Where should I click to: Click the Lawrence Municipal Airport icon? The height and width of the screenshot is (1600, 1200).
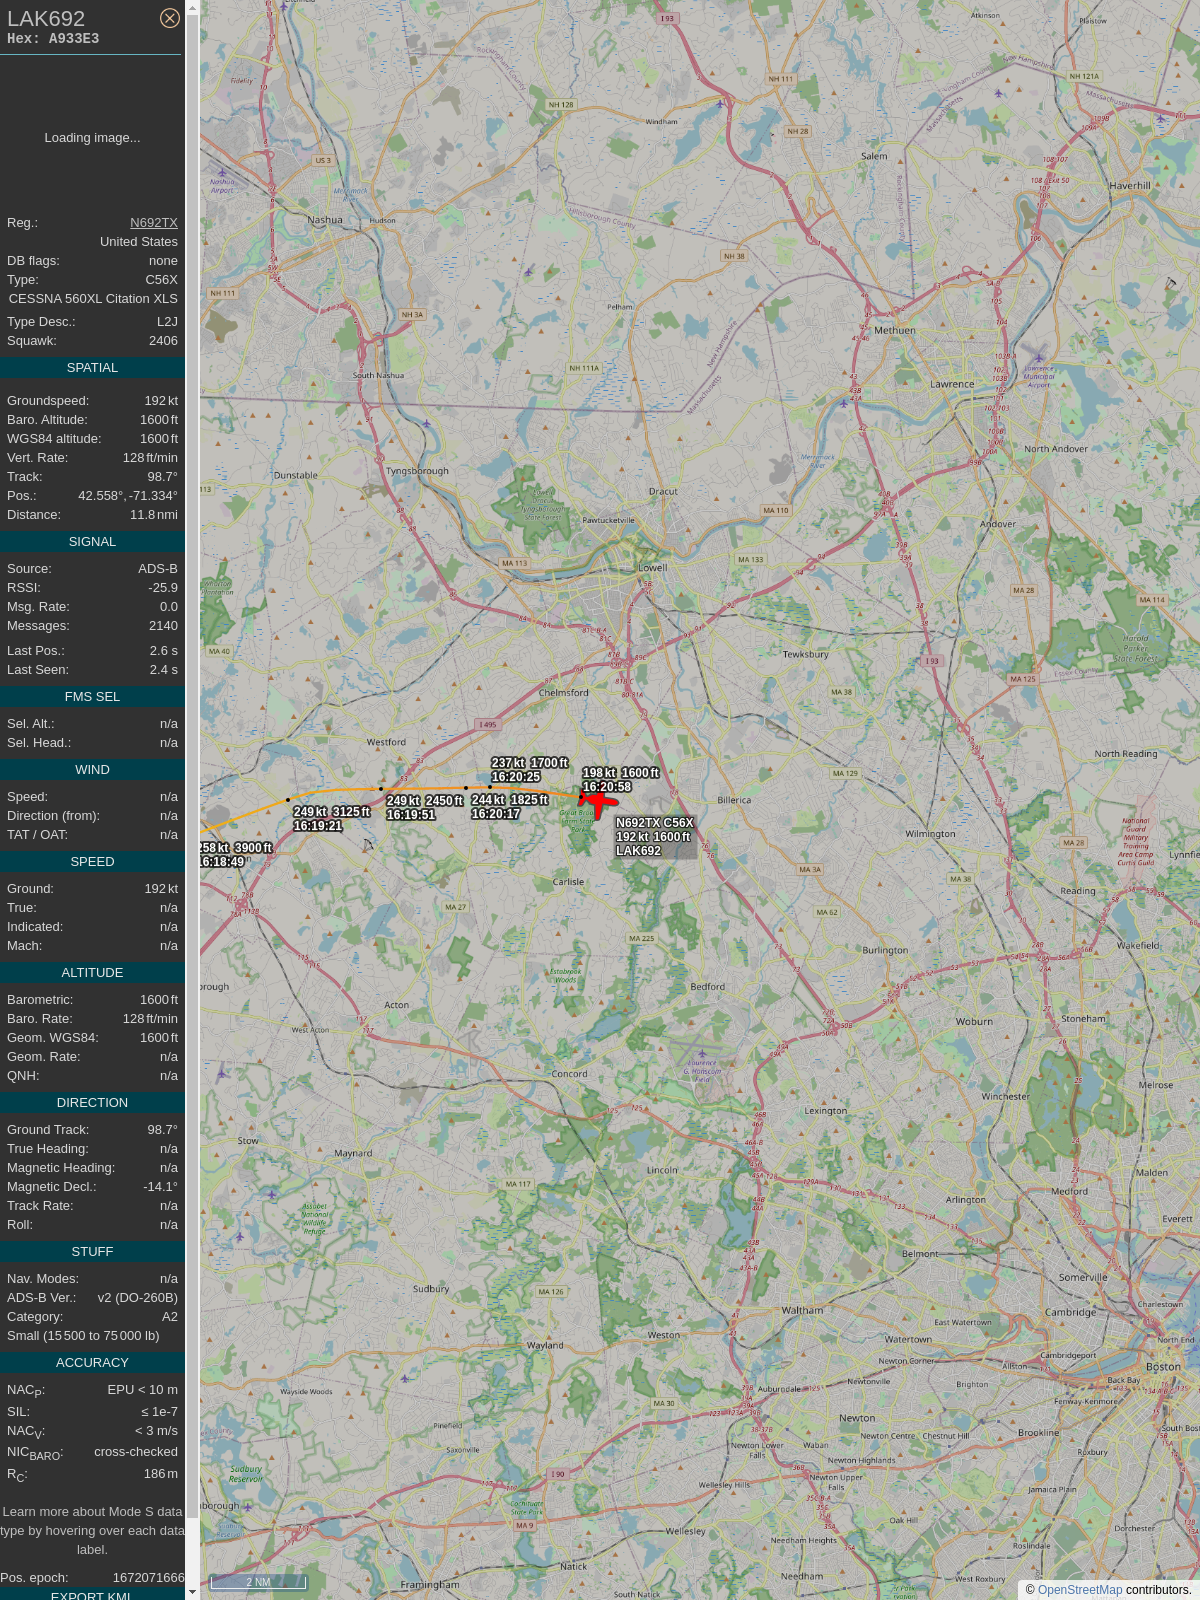coord(1038,357)
